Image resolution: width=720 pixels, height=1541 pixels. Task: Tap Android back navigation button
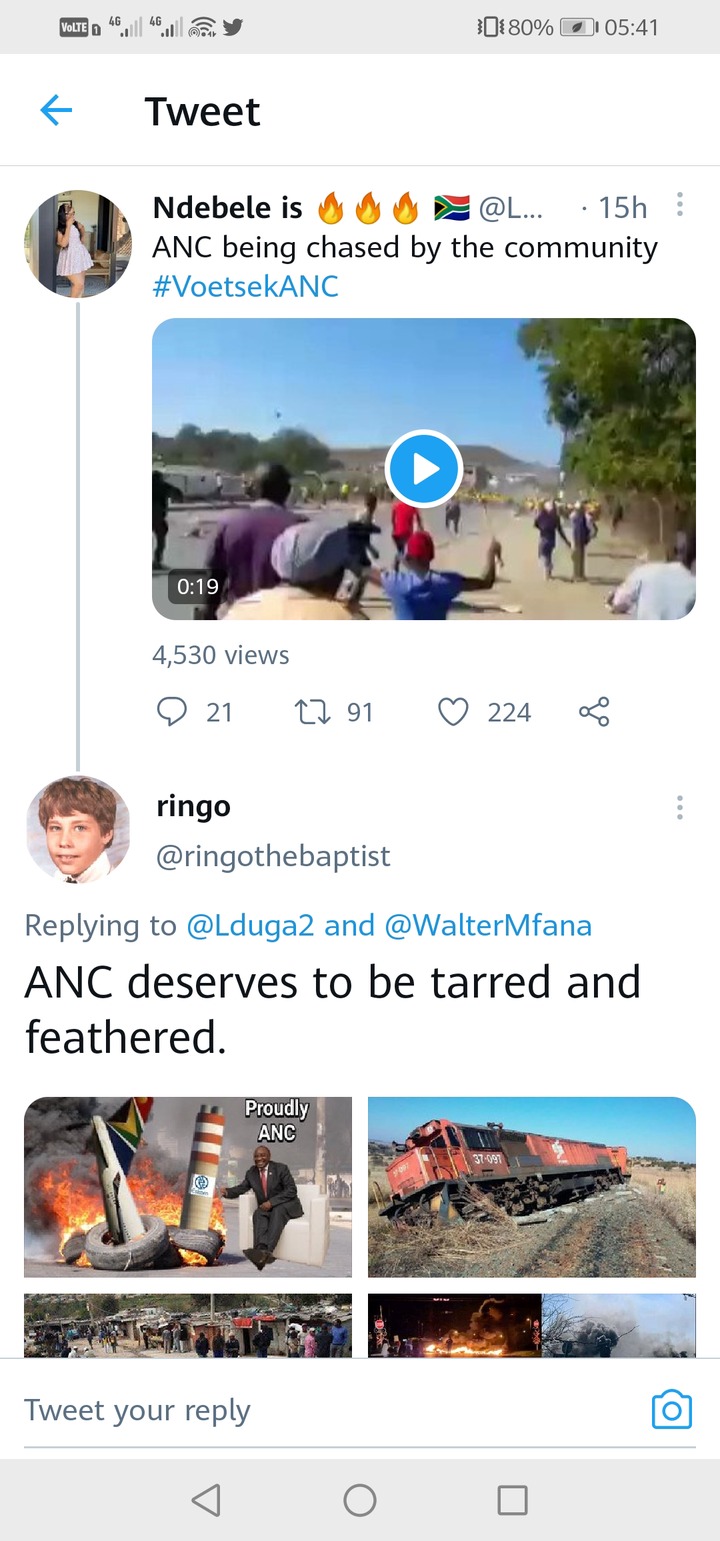click(x=206, y=1499)
